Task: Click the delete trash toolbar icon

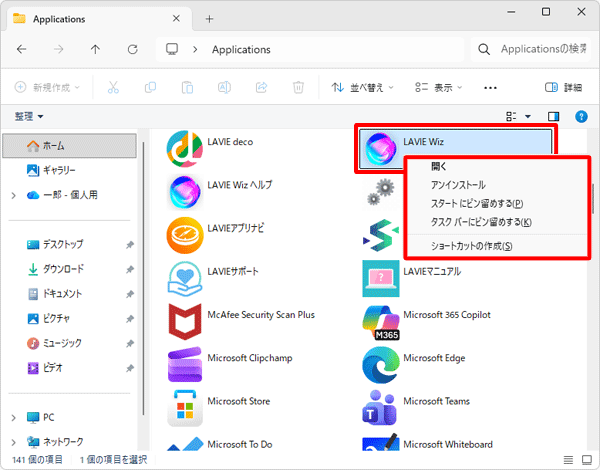Action: [x=298, y=88]
